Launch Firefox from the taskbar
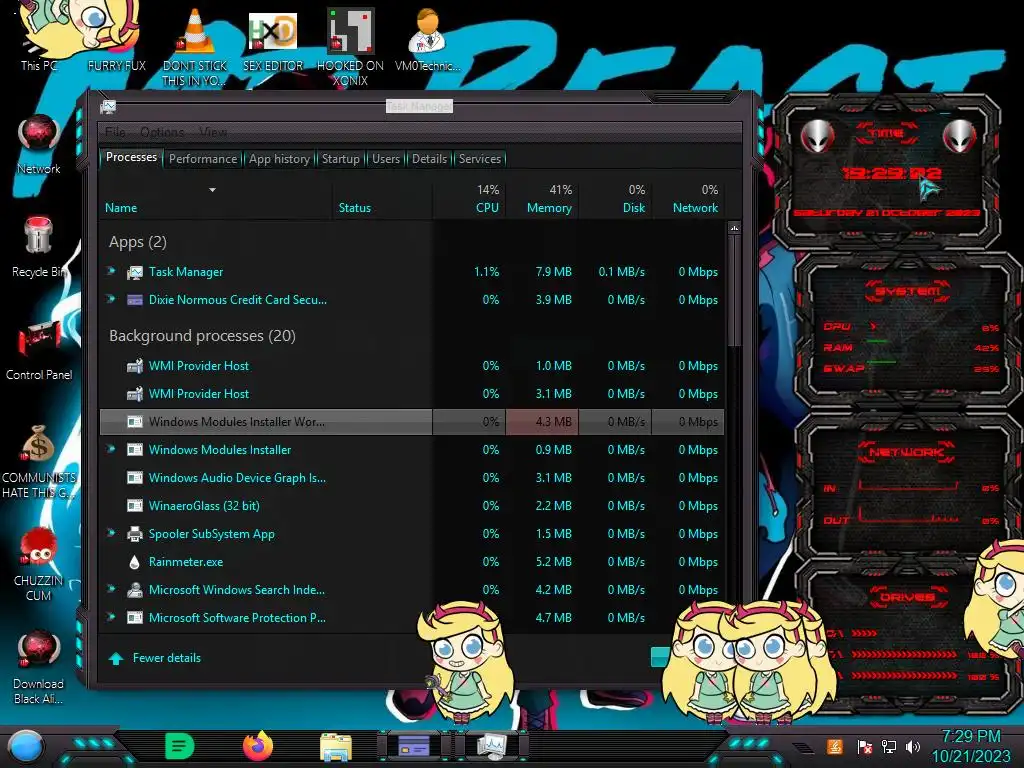The width and height of the screenshot is (1024, 768). tap(258, 746)
